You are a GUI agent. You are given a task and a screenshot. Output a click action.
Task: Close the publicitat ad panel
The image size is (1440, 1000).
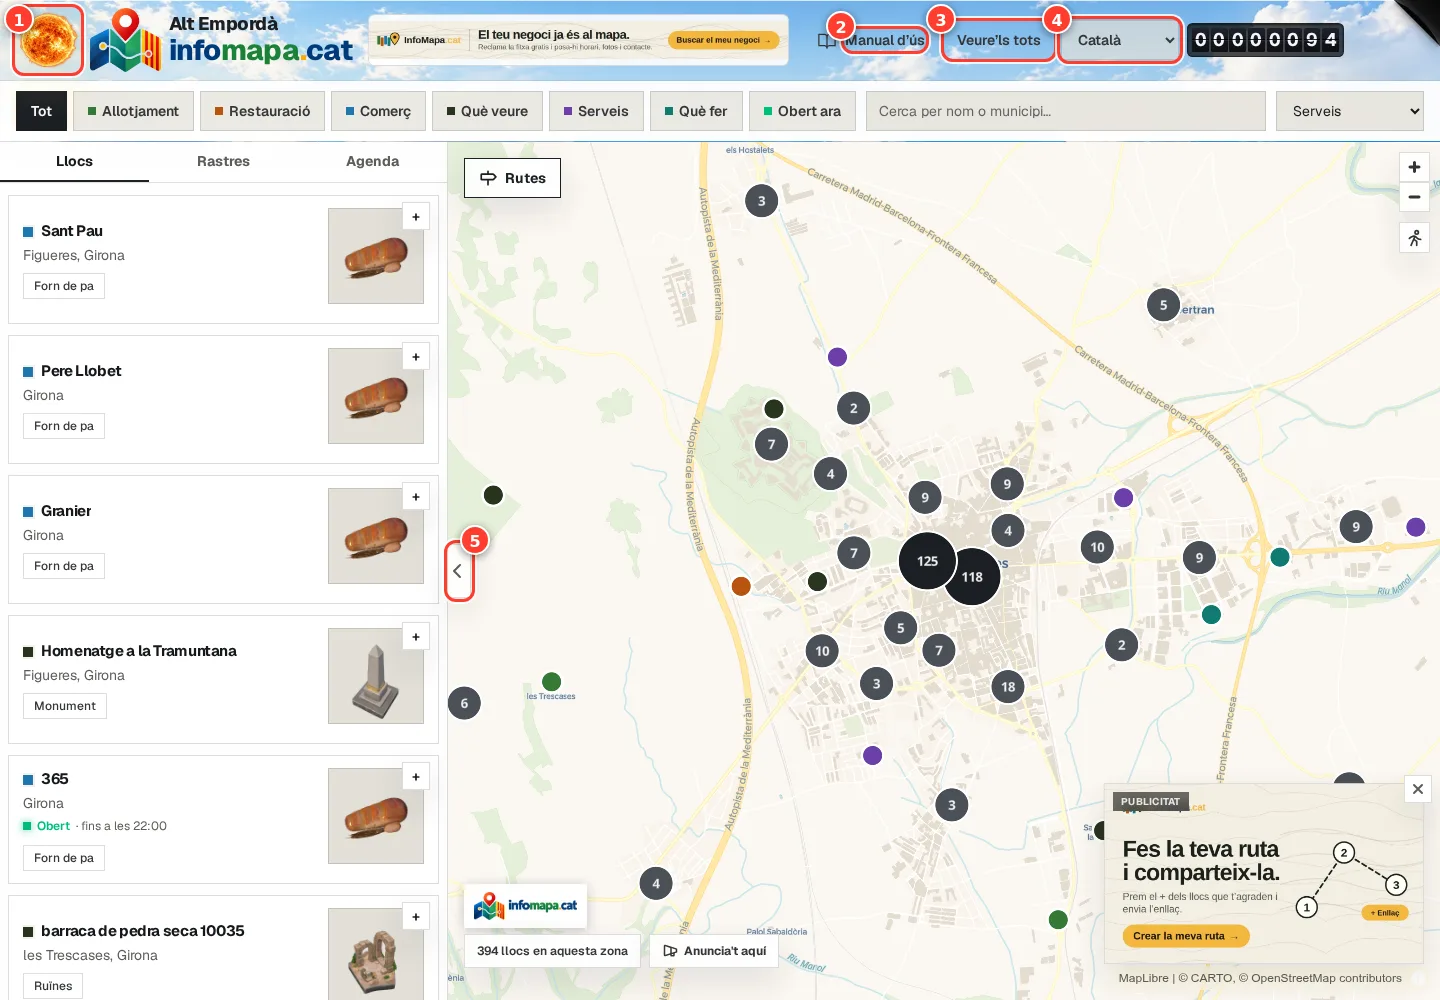[x=1417, y=789]
